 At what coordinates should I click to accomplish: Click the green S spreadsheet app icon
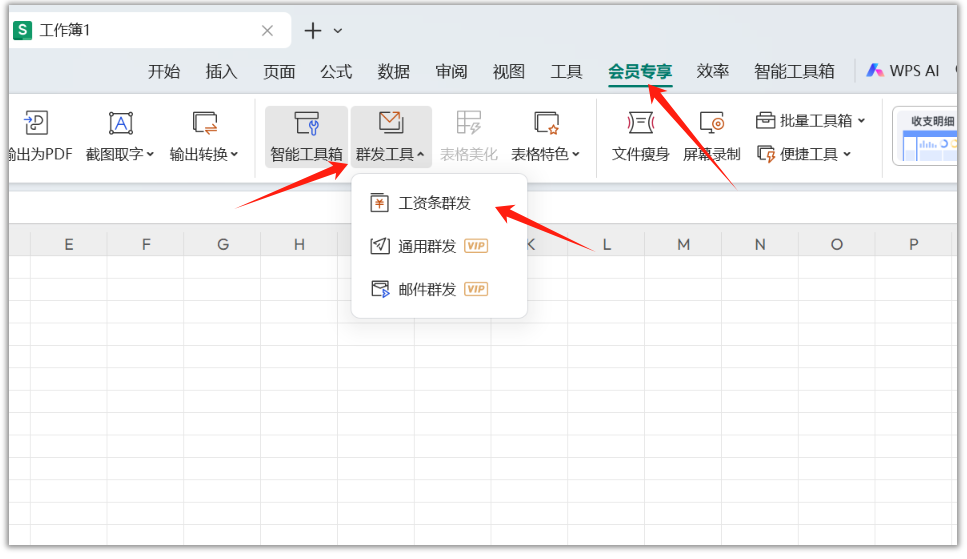(22, 30)
